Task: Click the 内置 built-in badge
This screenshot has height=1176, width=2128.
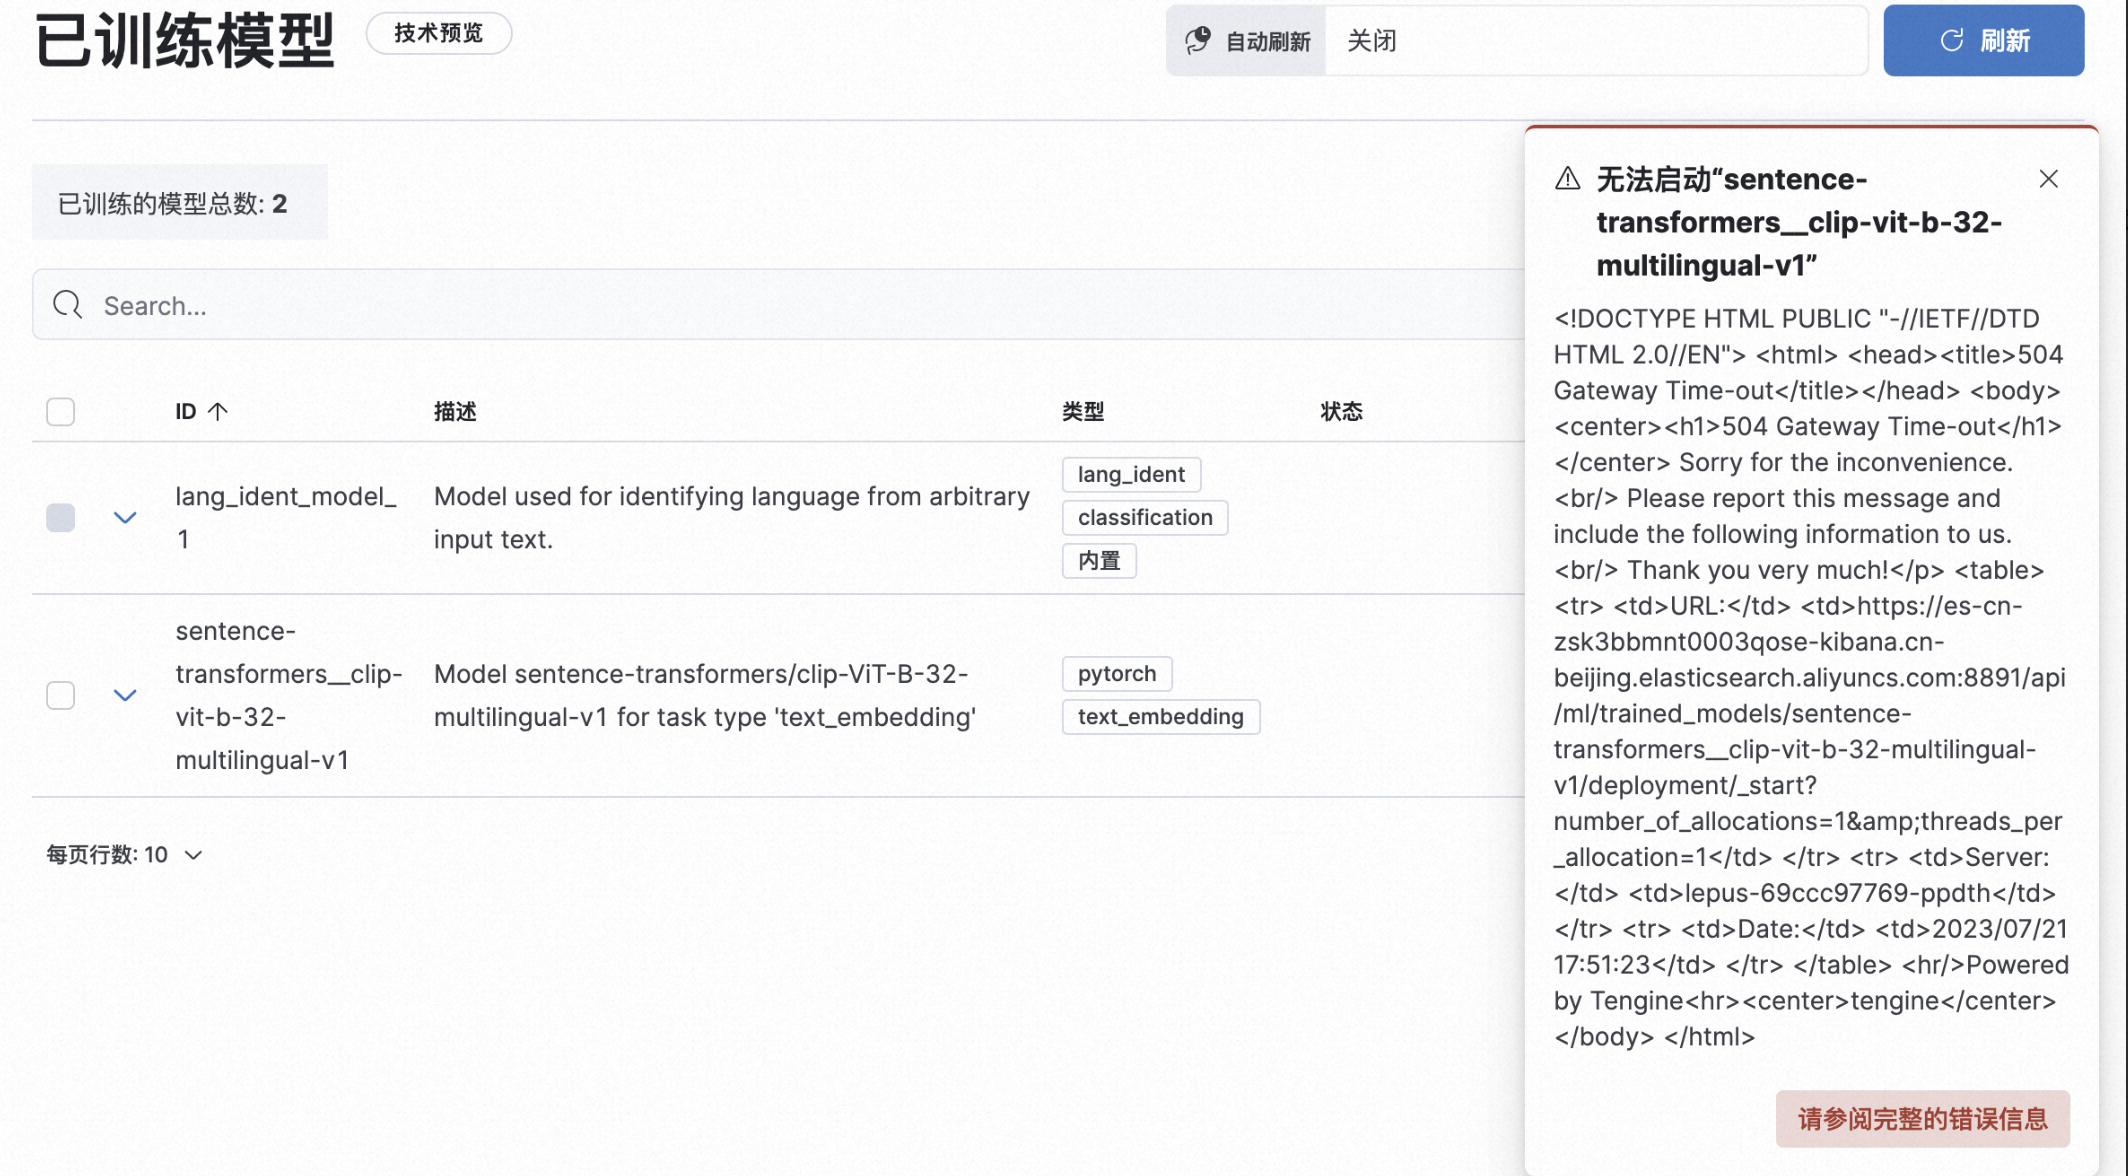Action: (x=1099, y=561)
